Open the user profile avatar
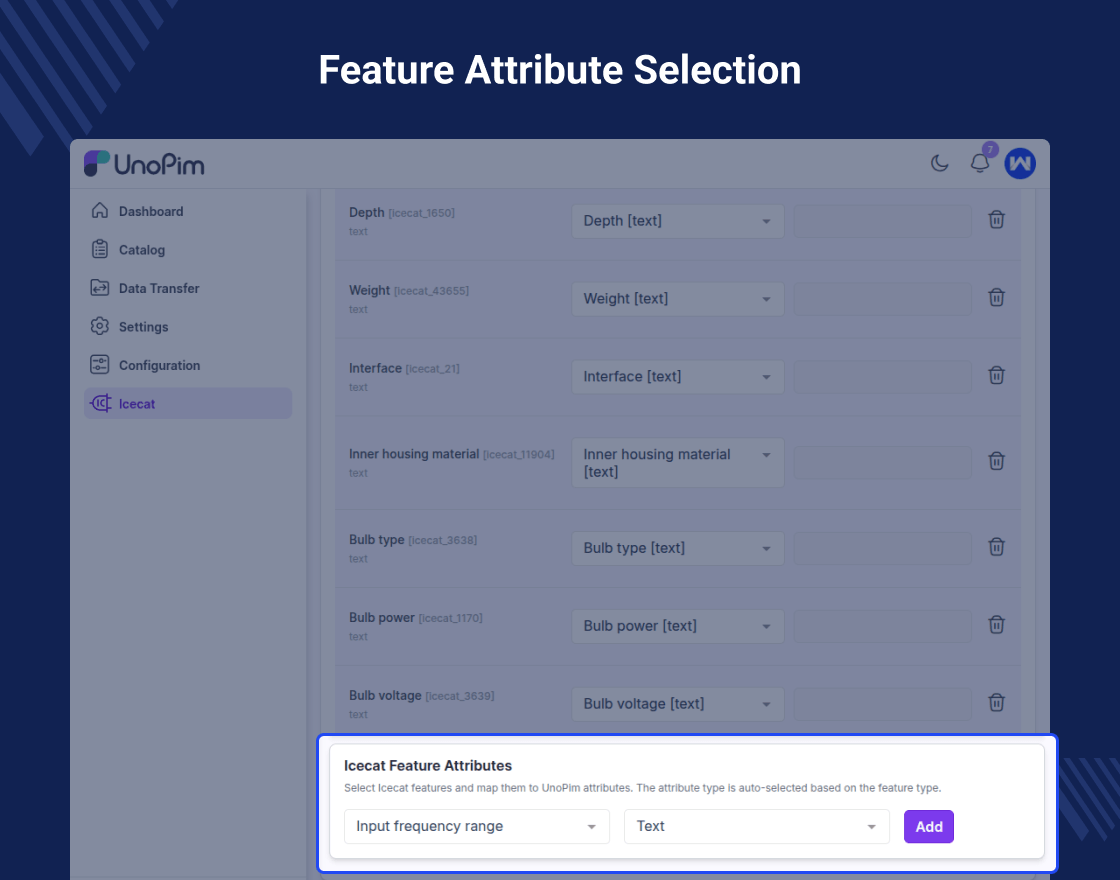Image resolution: width=1120 pixels, height=880 pixels. [1020, 163]
